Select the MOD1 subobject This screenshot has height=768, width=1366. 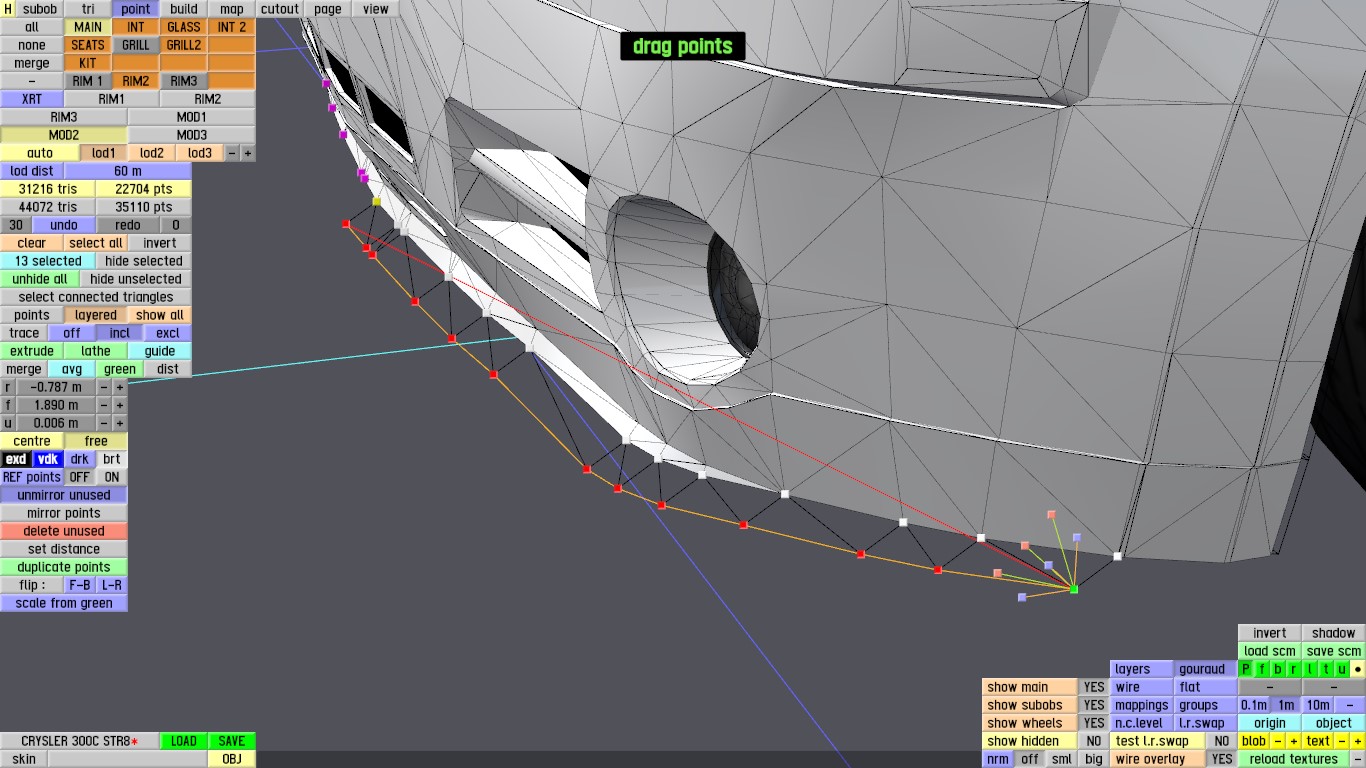click(x=192, y=117)
